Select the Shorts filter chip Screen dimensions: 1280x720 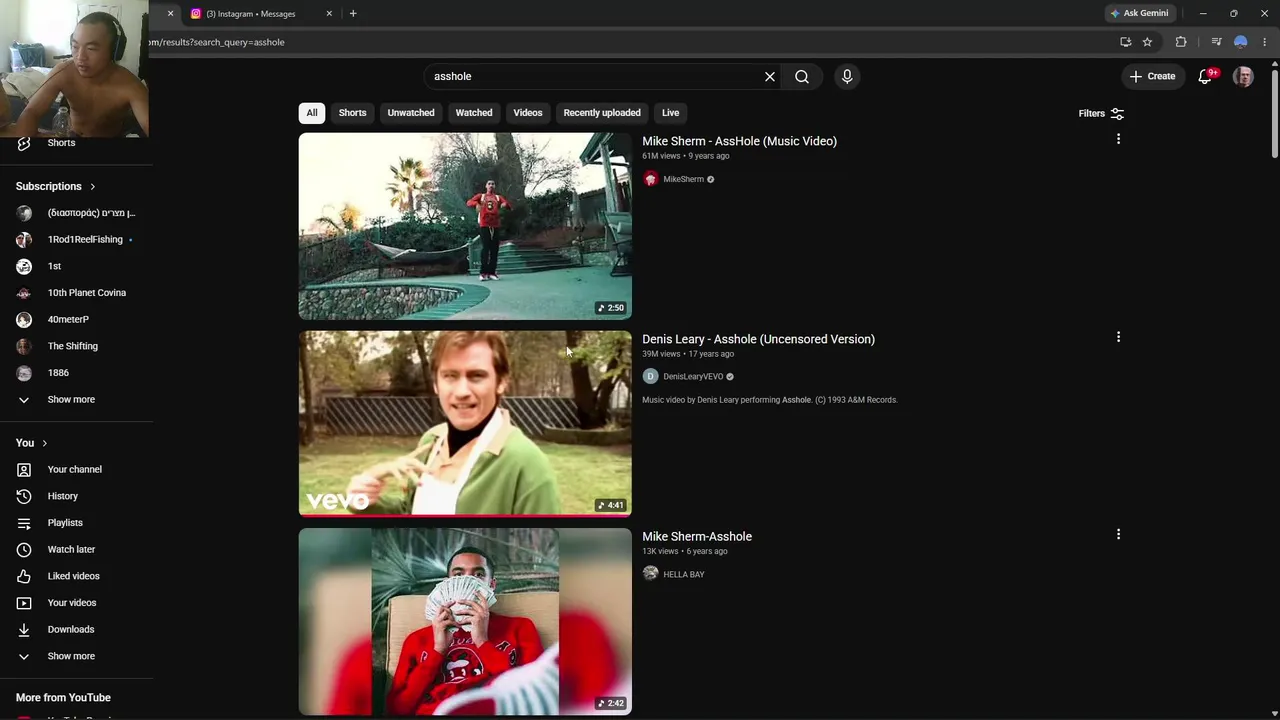[352, 113]
